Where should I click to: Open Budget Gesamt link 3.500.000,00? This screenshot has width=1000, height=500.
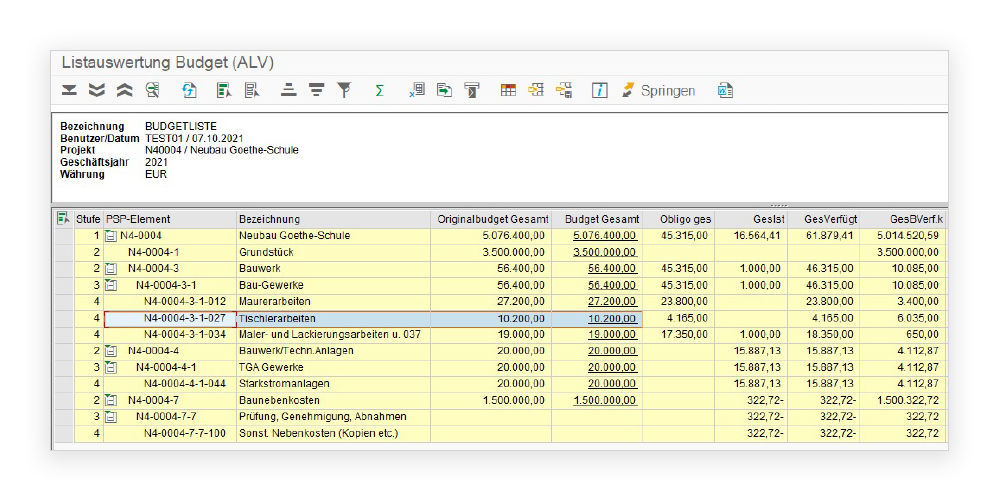point(604,252)
